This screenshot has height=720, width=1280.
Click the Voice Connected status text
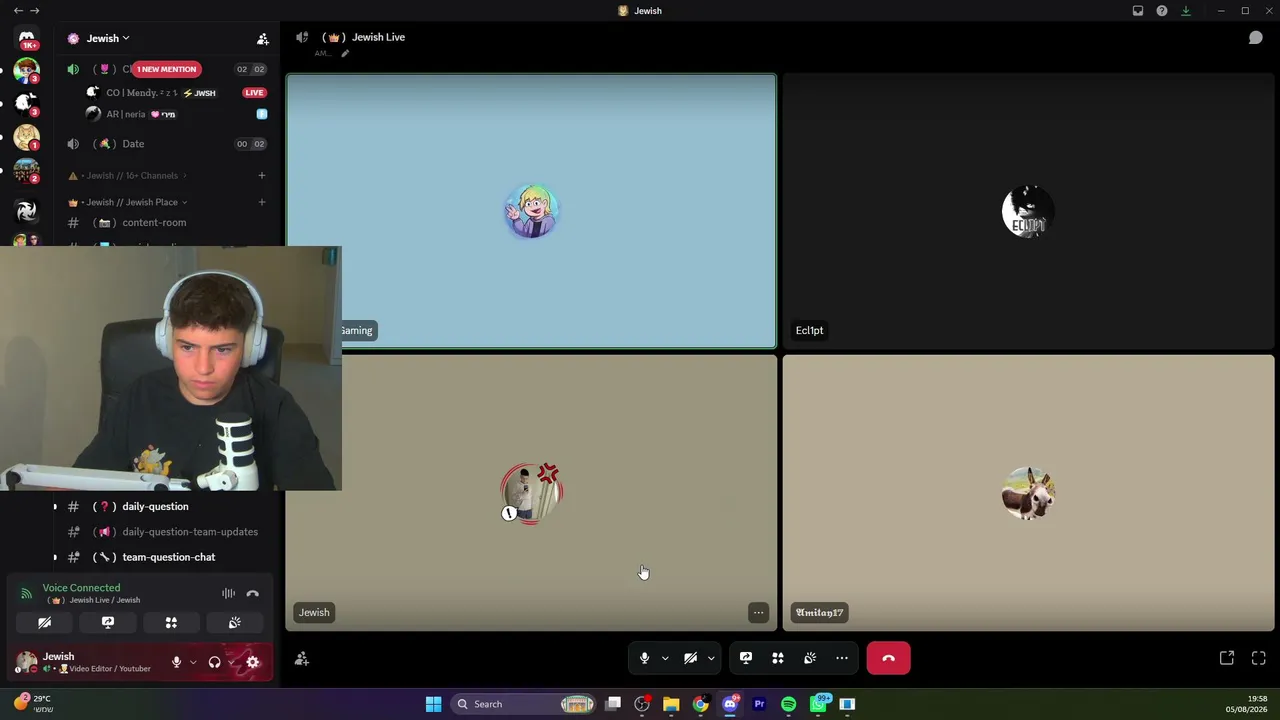[81, 588]
